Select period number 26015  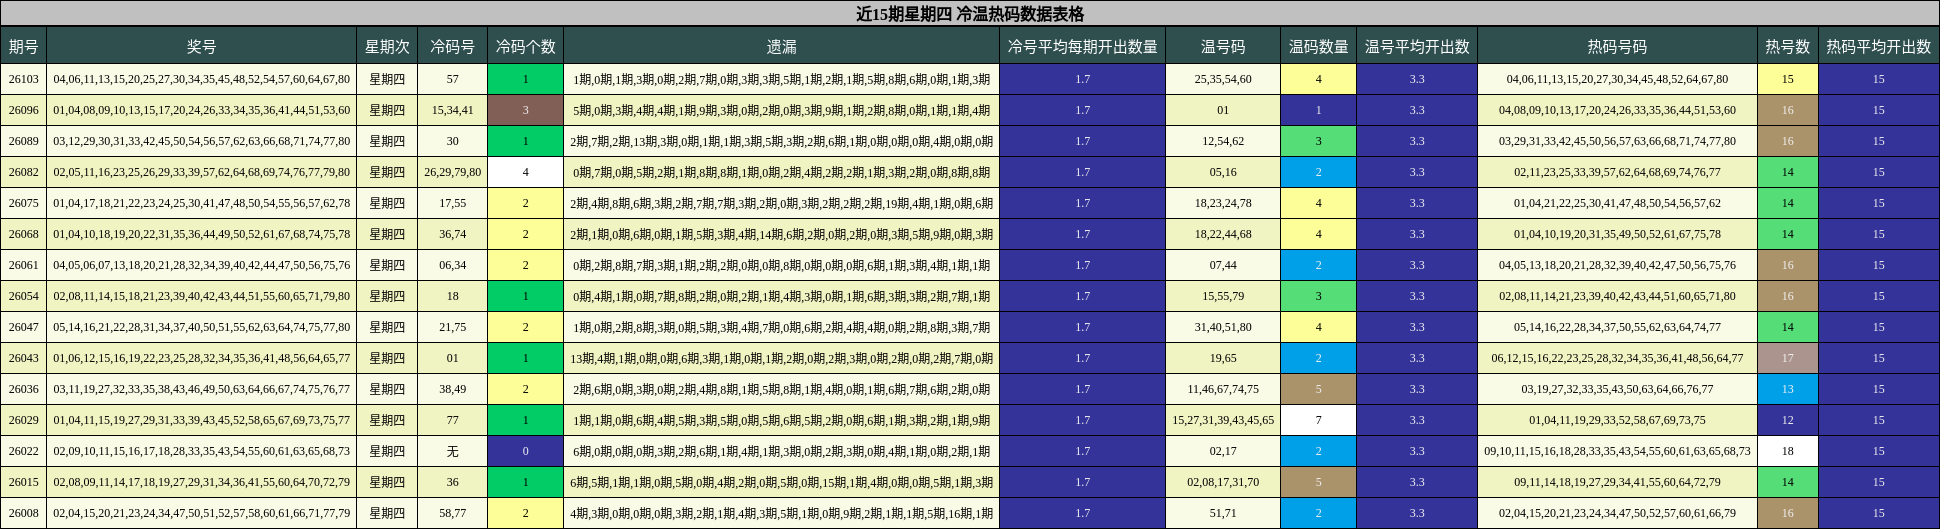pyautogui.click(x=24, y=482)
